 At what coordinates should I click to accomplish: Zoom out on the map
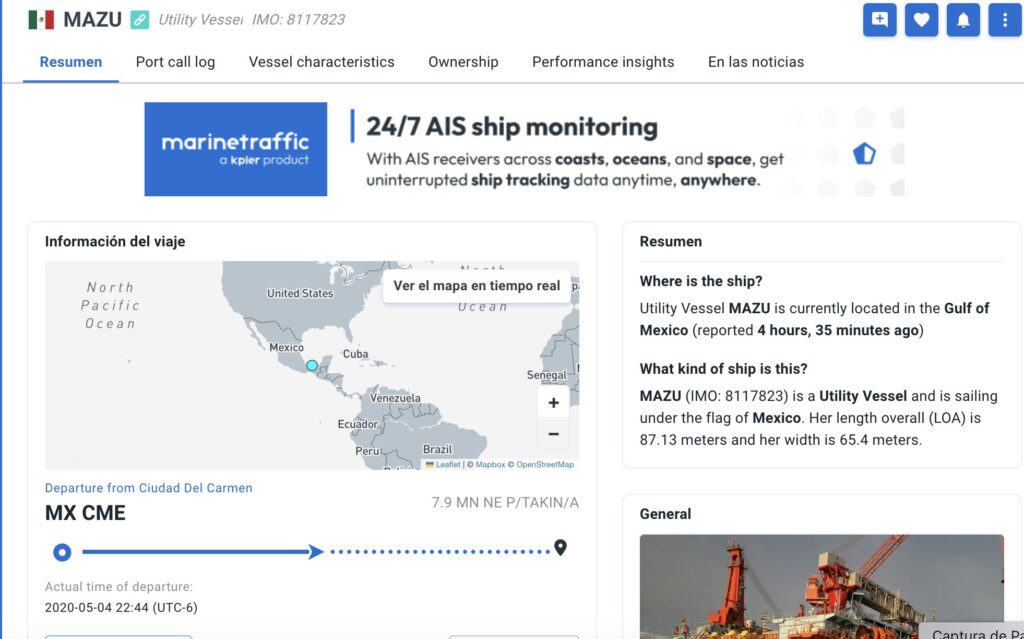pos(553,434)
